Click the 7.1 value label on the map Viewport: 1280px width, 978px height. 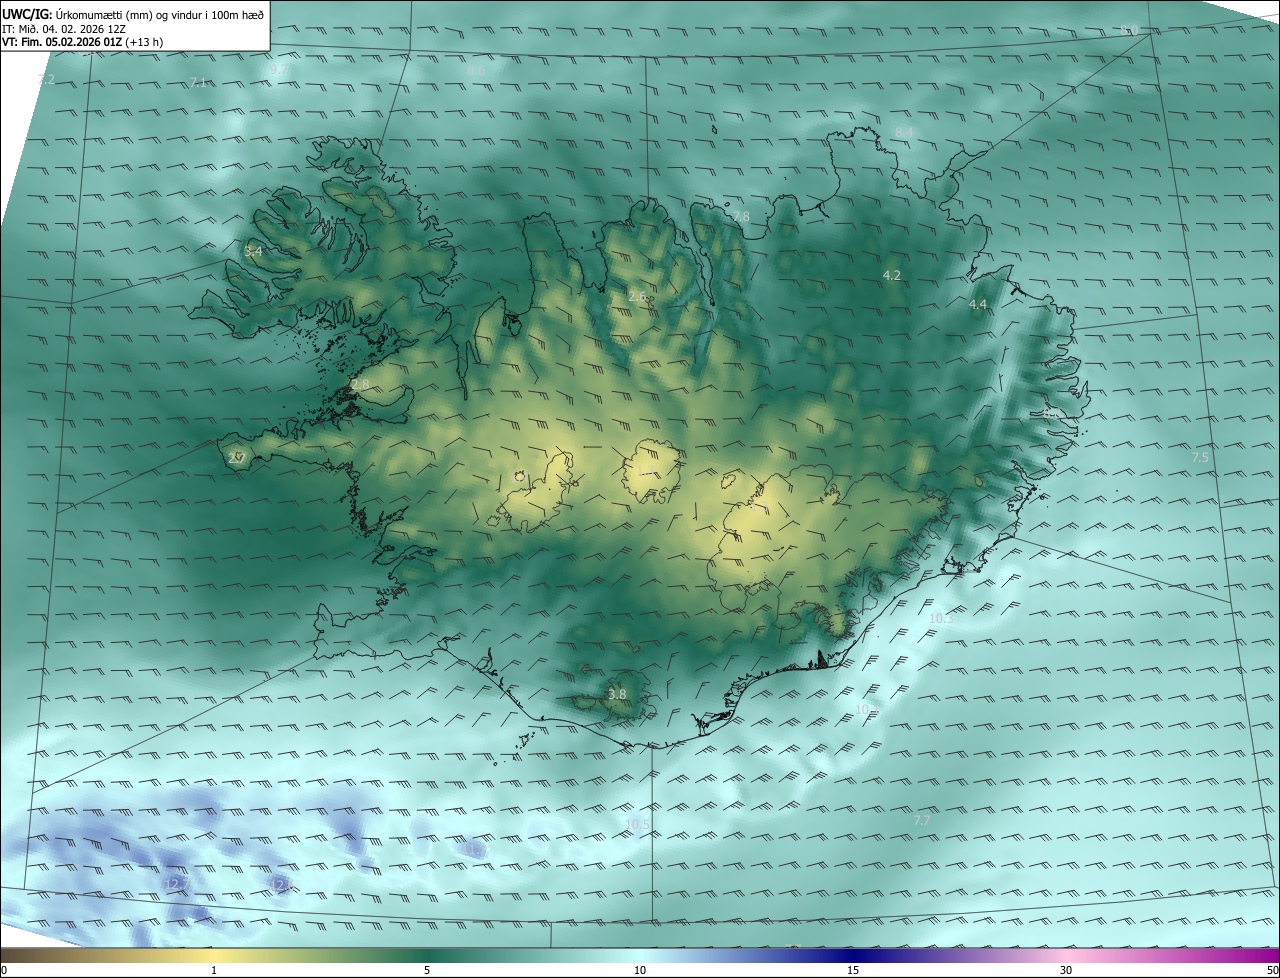point(198,82)
